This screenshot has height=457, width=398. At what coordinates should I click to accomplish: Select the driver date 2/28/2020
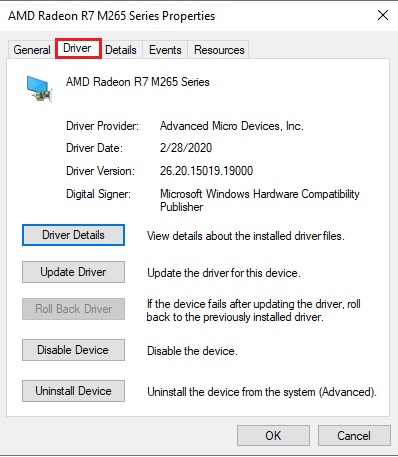click(x=186, y=148)
